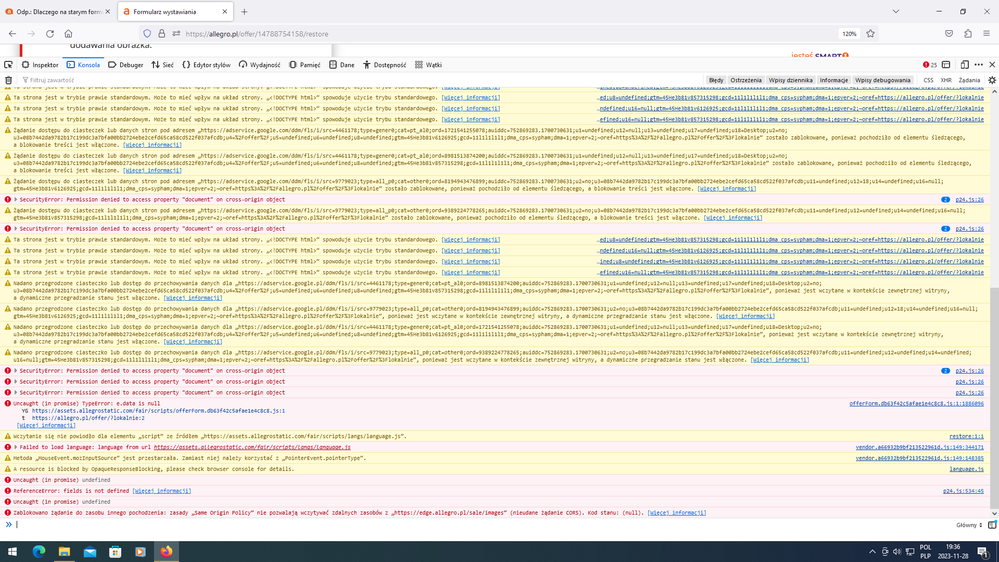Screen dimensions: 999x562
Task: Open tracking protection shield icon
Action: [x=147, y=34]
